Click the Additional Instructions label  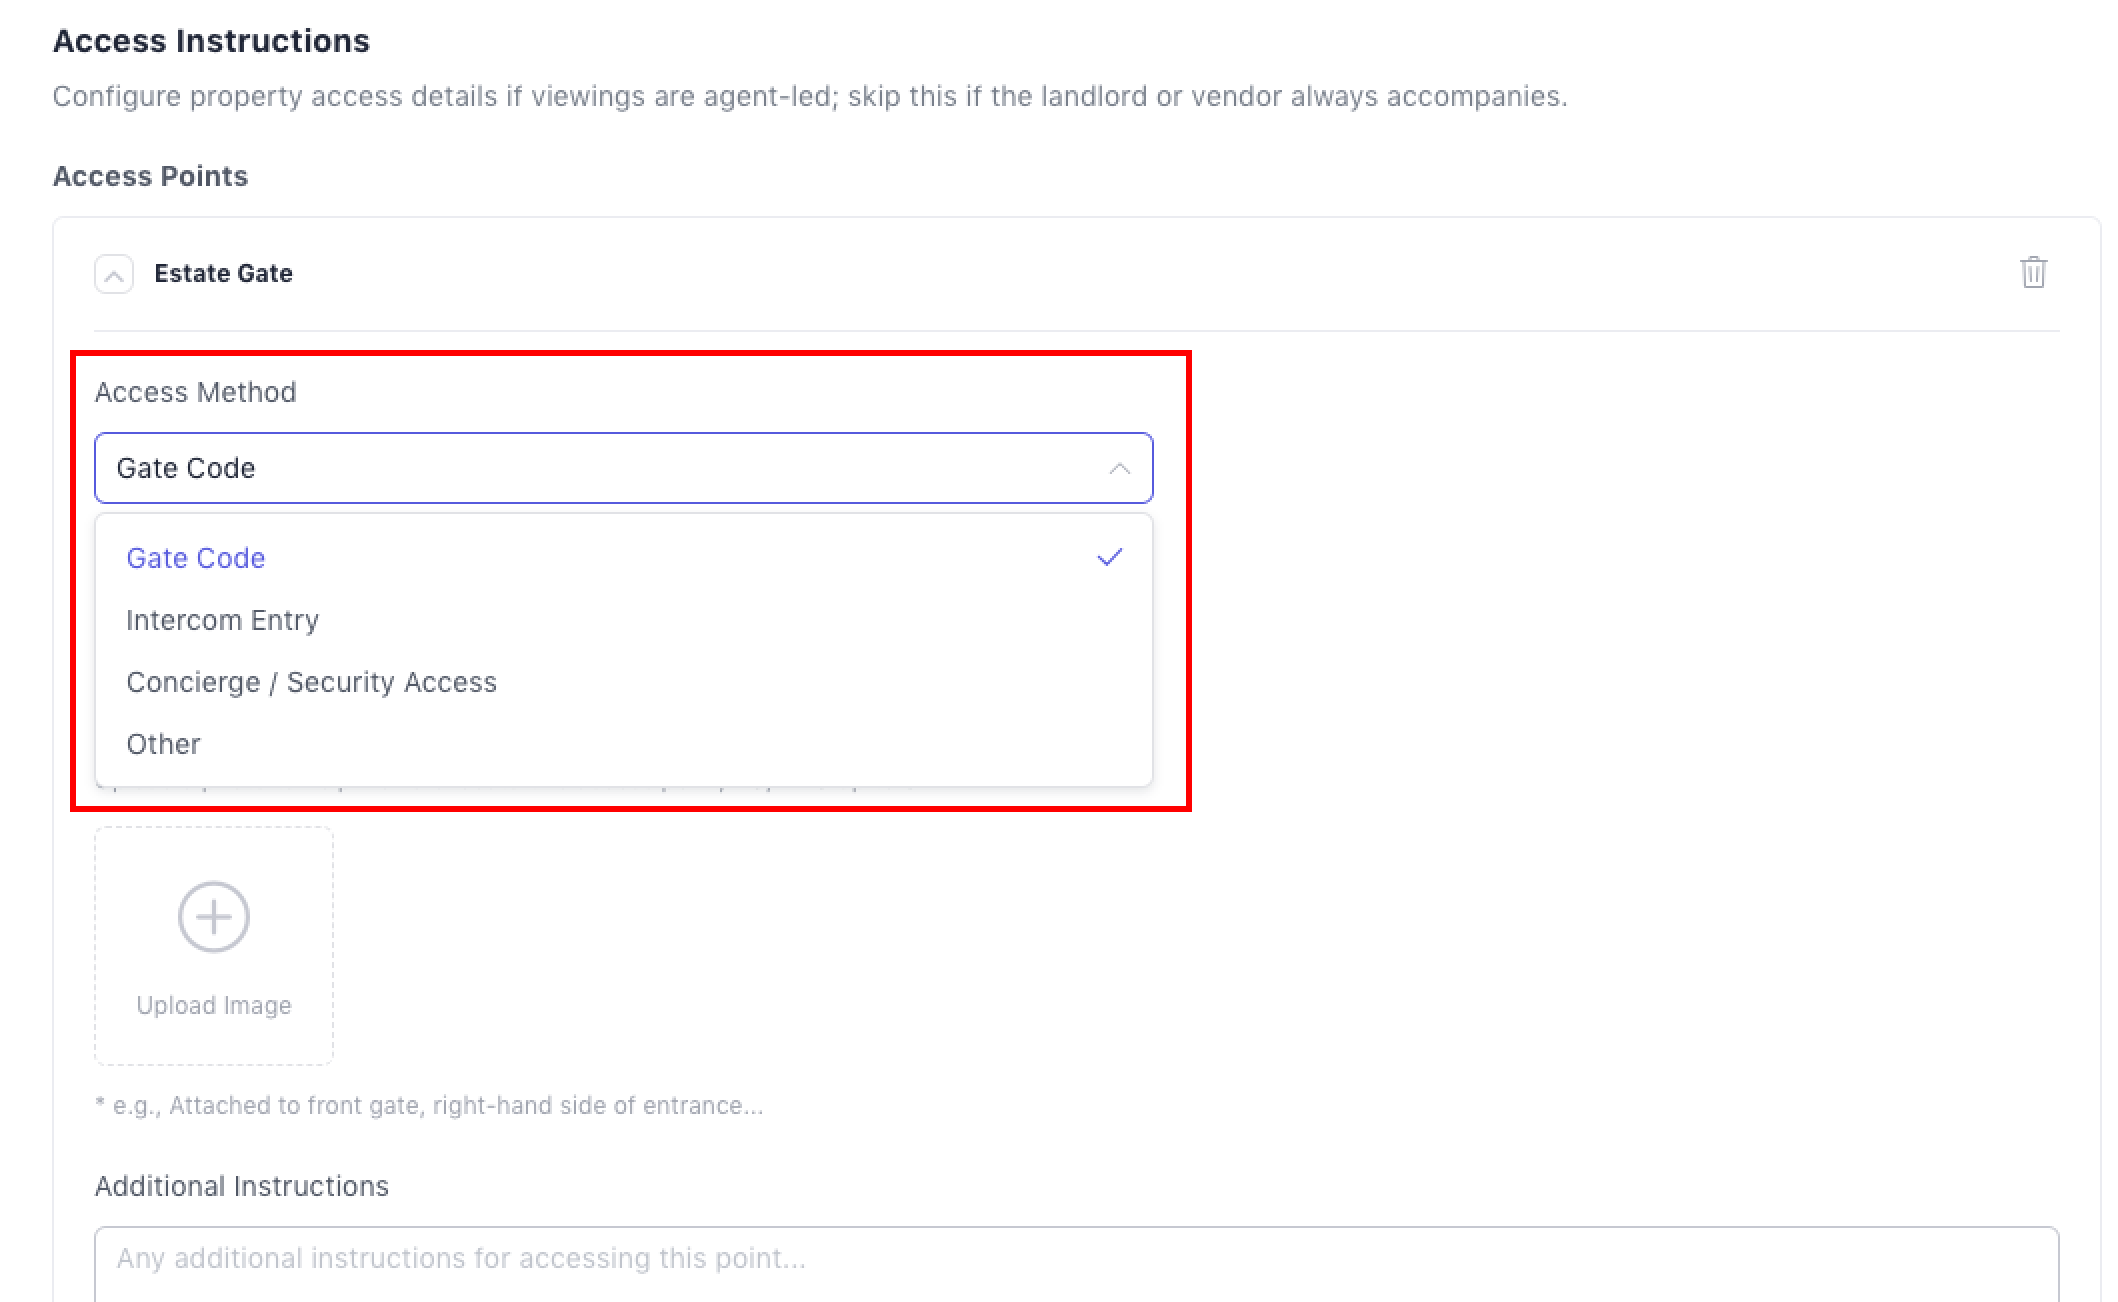tap(241, 1186)
